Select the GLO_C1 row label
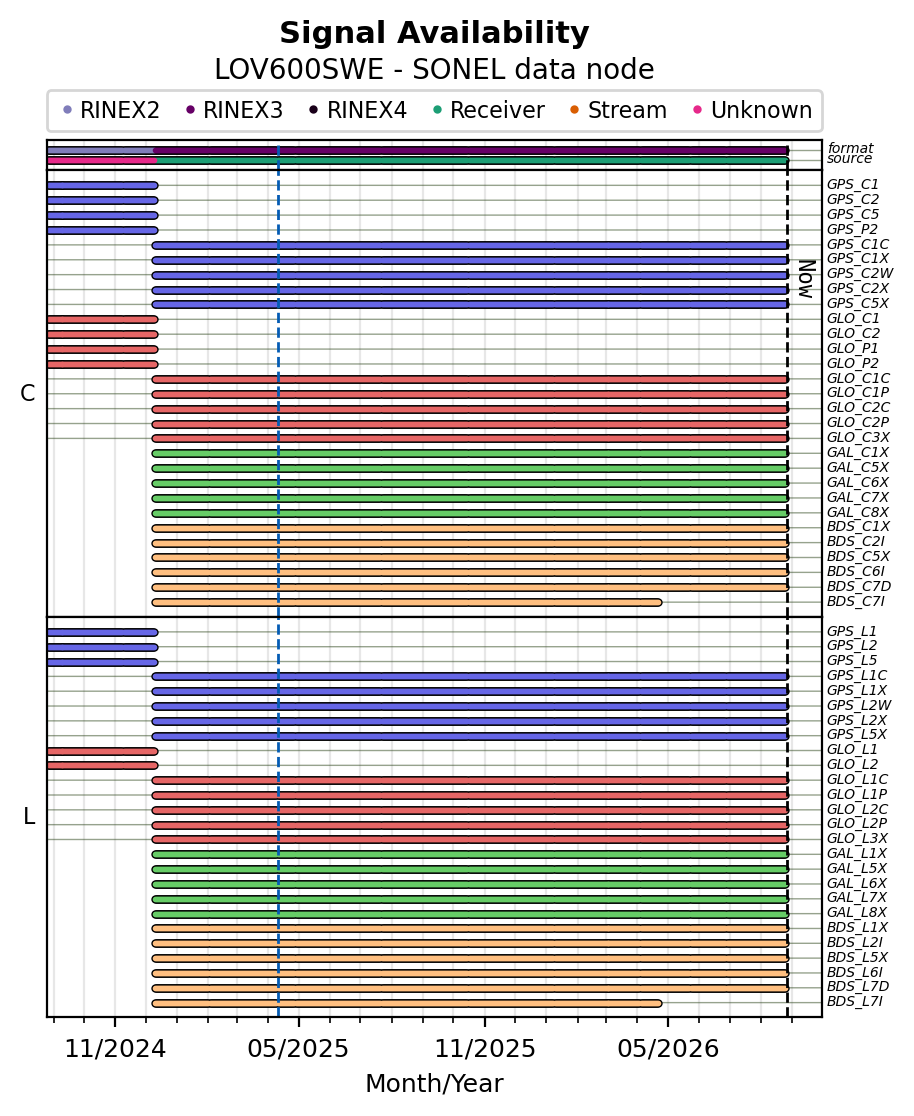914x1116 pixels. (x=853, y=318)
